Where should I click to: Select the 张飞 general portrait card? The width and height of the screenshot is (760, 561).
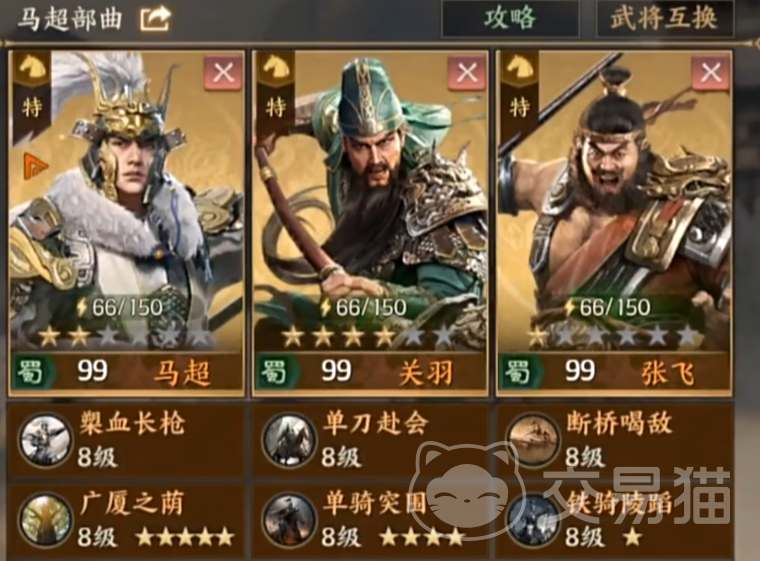(x=615, y=223)
